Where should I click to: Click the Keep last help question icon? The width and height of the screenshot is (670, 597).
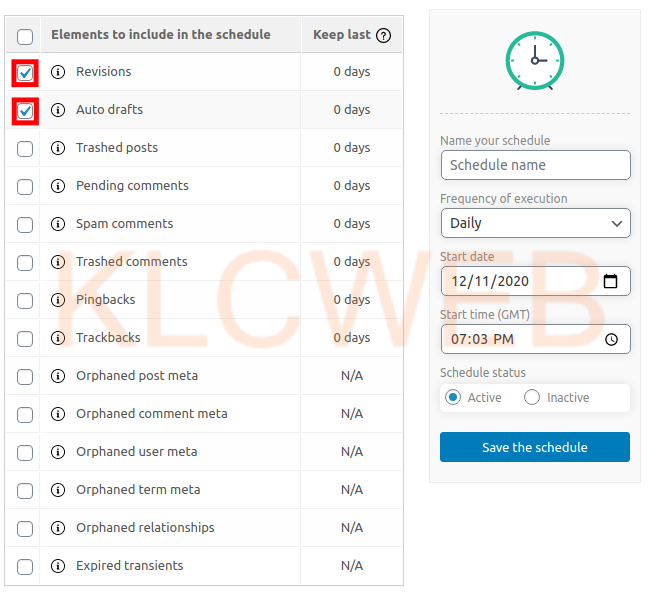click(383, 35)
